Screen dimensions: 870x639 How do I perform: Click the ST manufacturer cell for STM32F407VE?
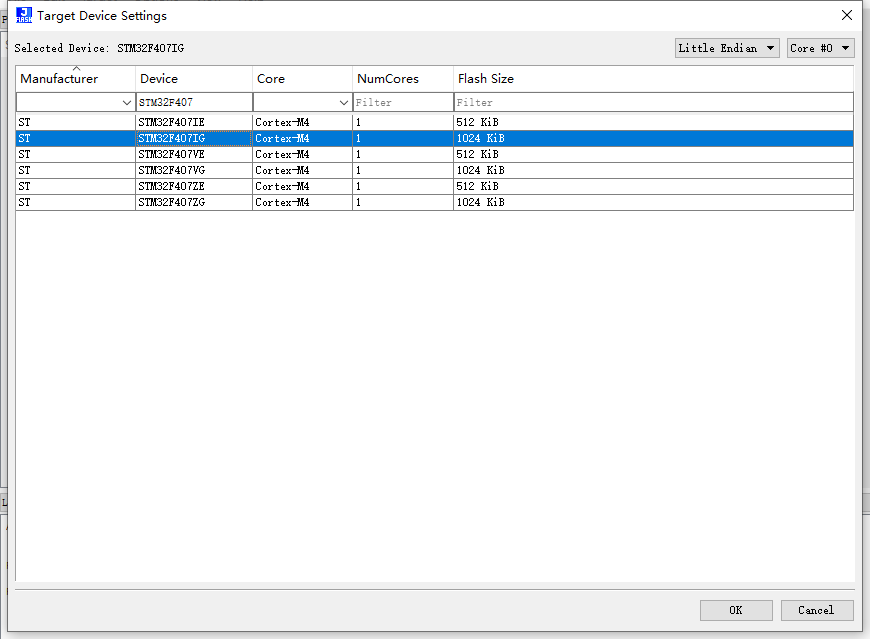pos(75,154)
